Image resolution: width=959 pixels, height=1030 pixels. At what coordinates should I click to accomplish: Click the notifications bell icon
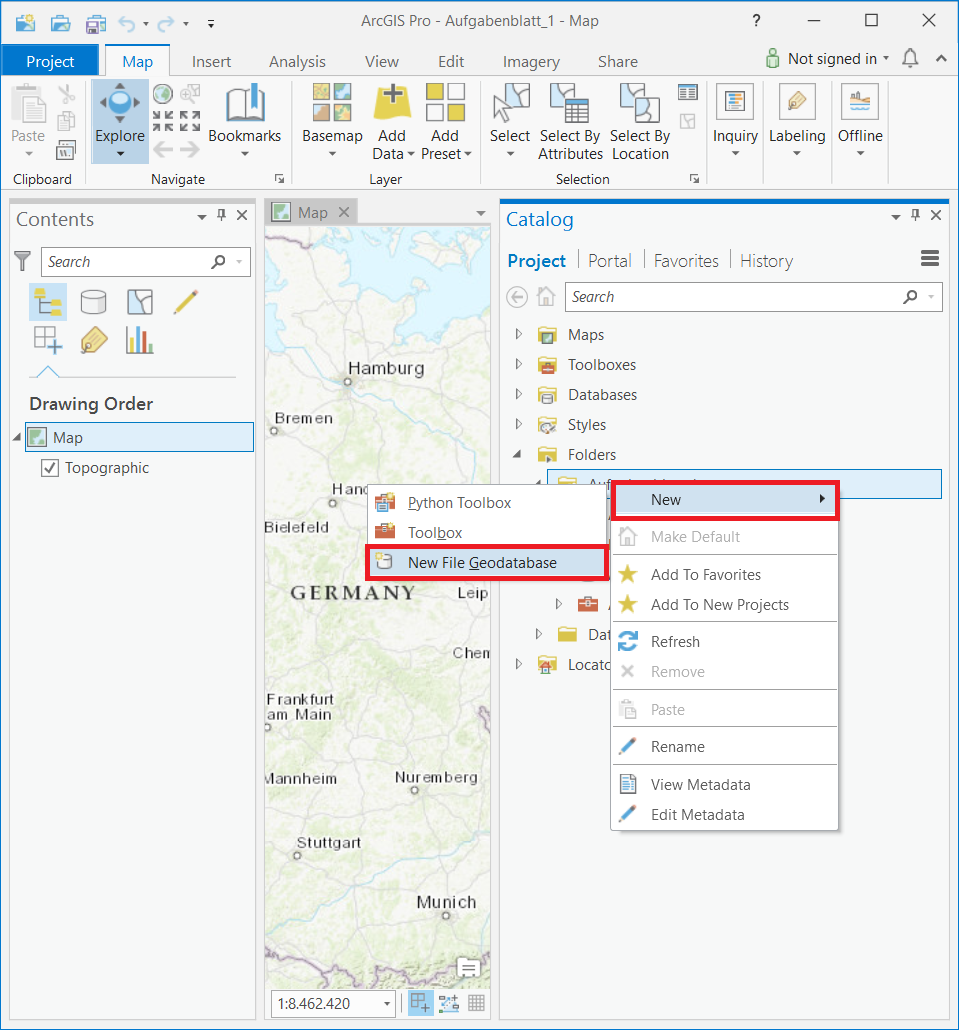coord(910,59)
